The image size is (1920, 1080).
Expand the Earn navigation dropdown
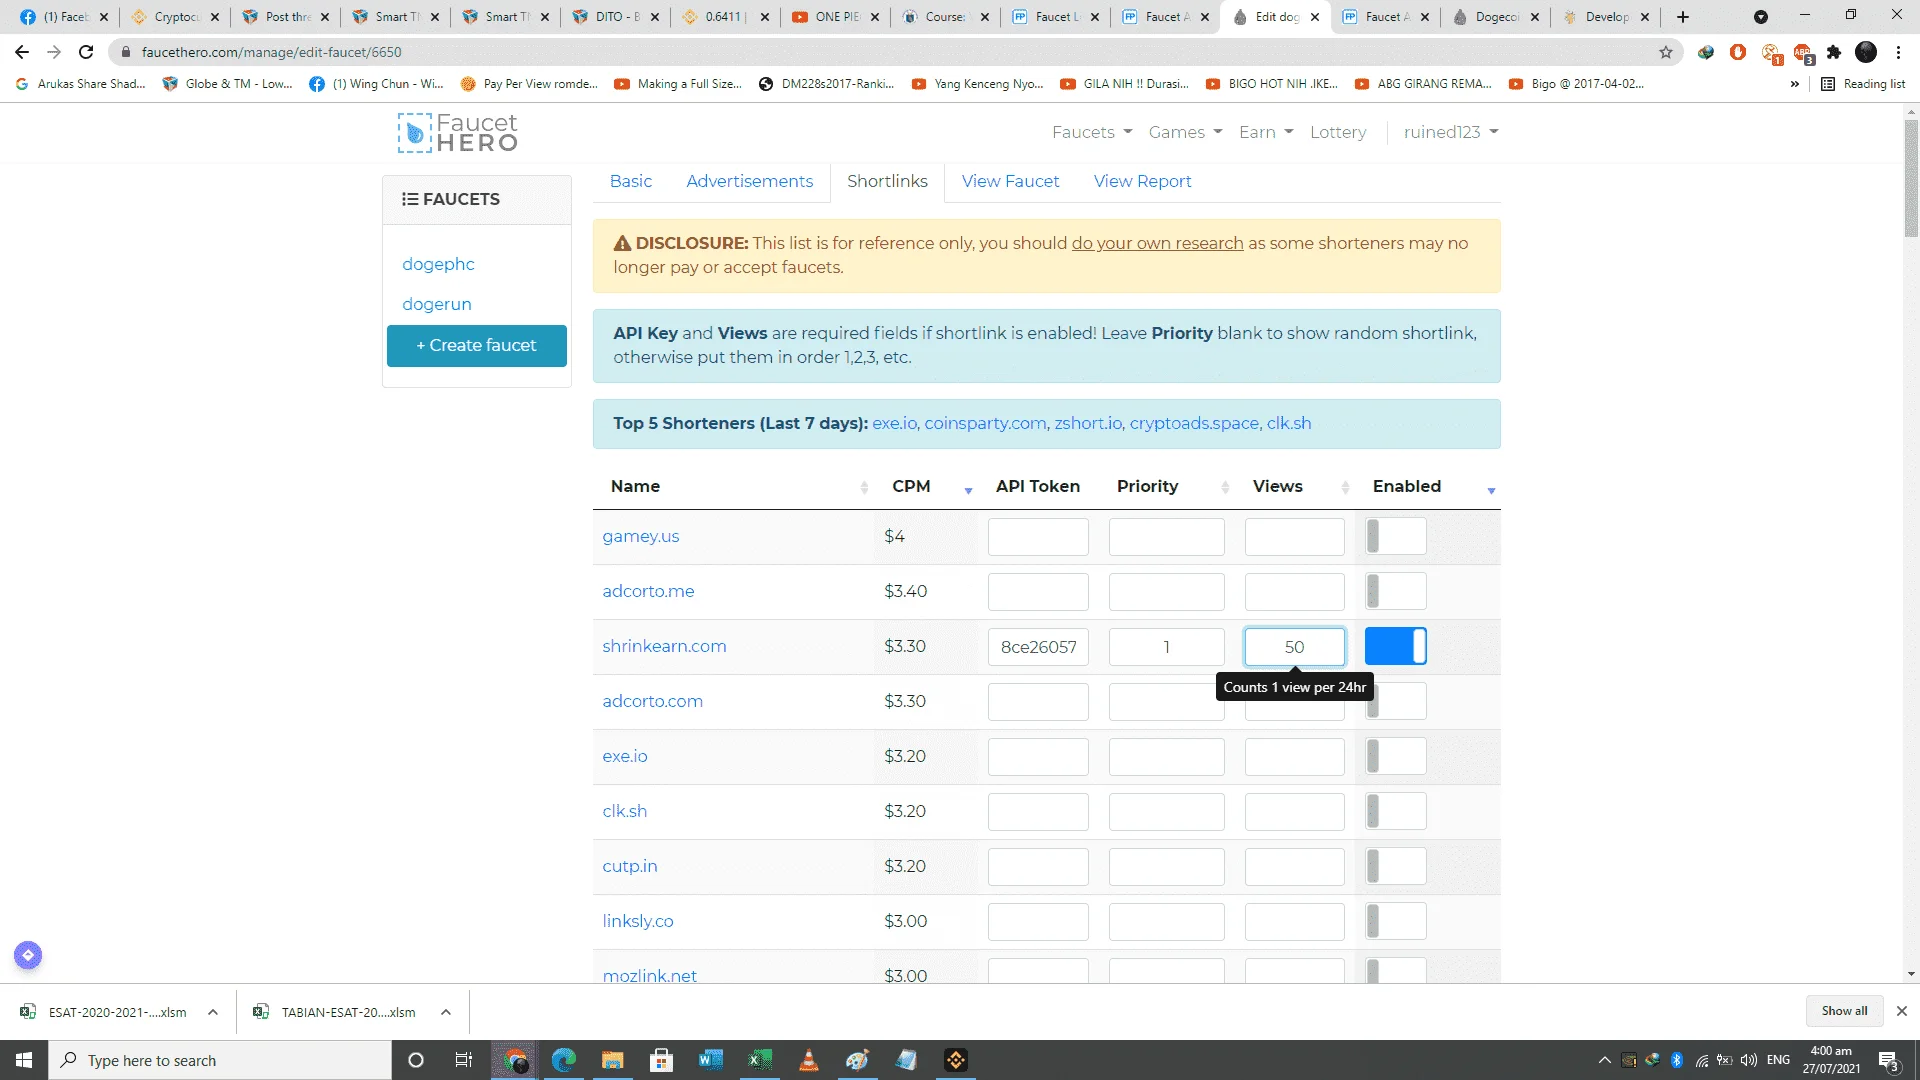pos(1266,132)
